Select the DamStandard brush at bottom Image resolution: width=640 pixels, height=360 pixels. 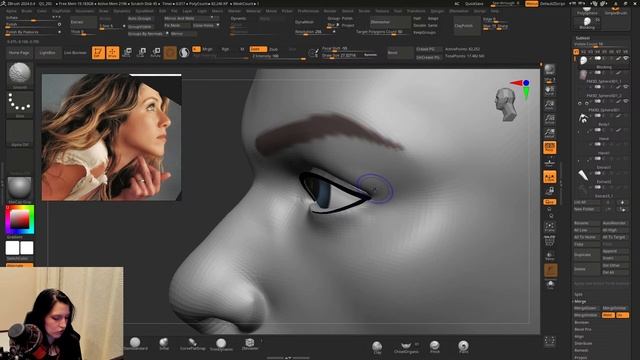click(136, 344)
